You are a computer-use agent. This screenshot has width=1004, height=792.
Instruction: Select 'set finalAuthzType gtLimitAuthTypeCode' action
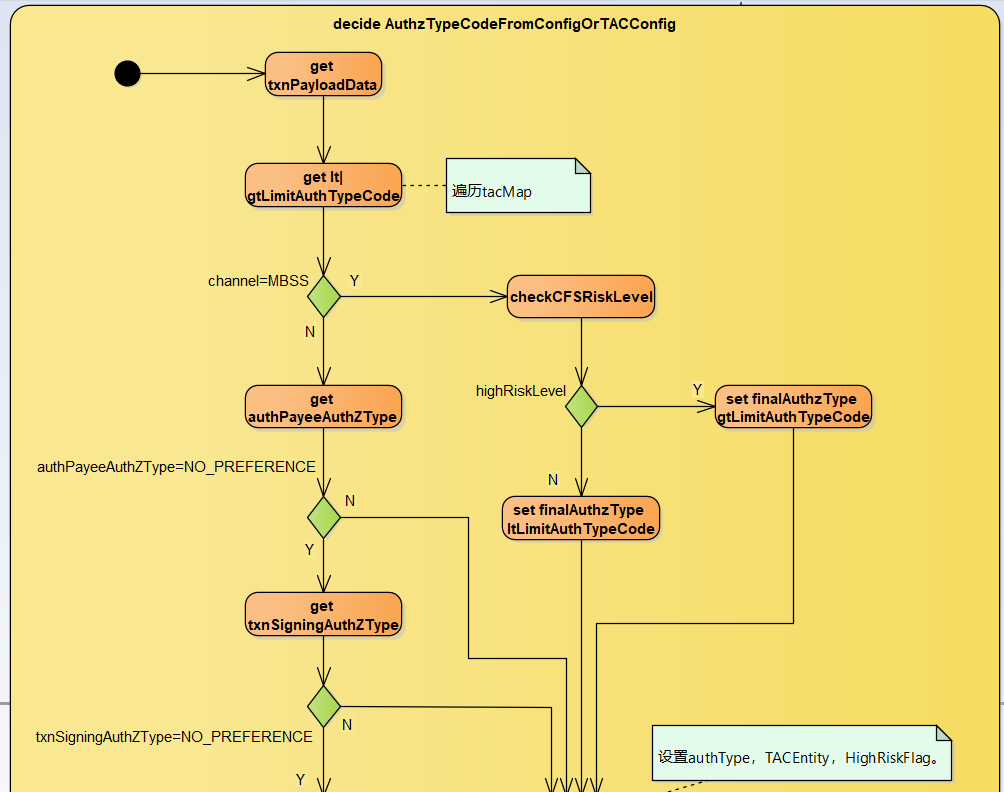793,408
